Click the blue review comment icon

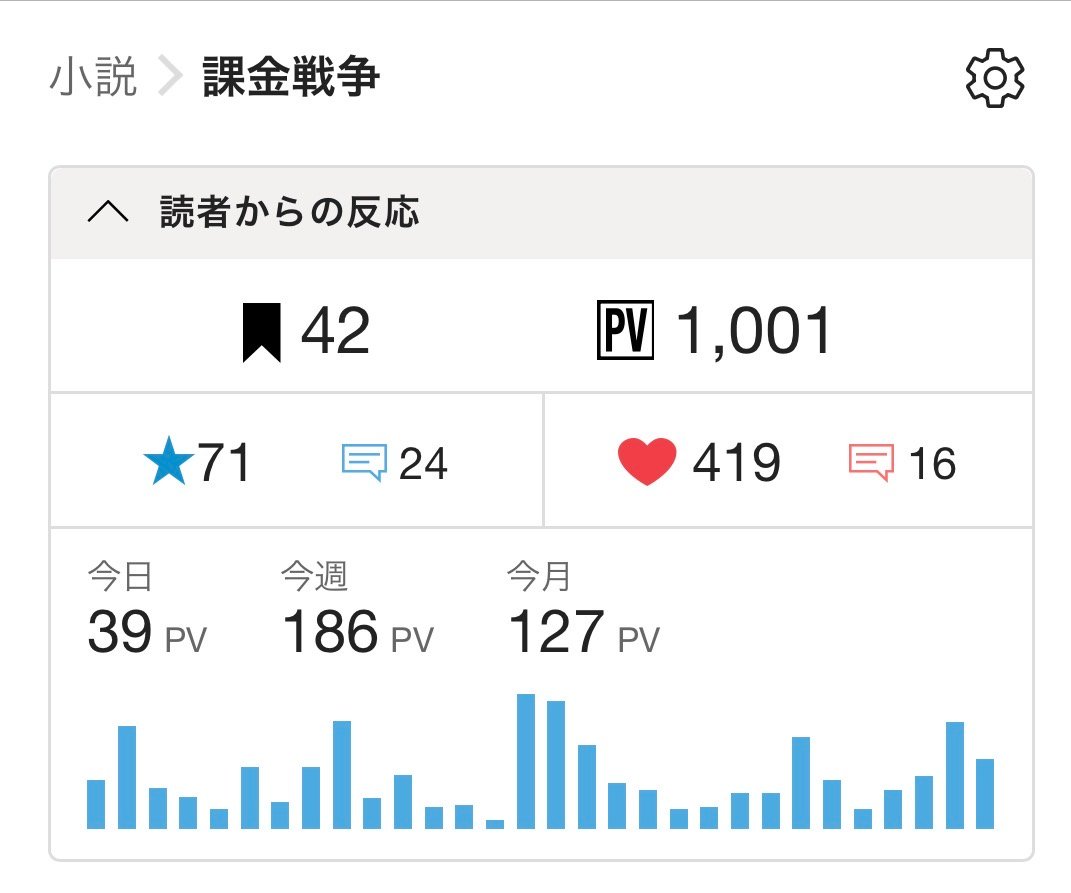(x=364, y=463)
